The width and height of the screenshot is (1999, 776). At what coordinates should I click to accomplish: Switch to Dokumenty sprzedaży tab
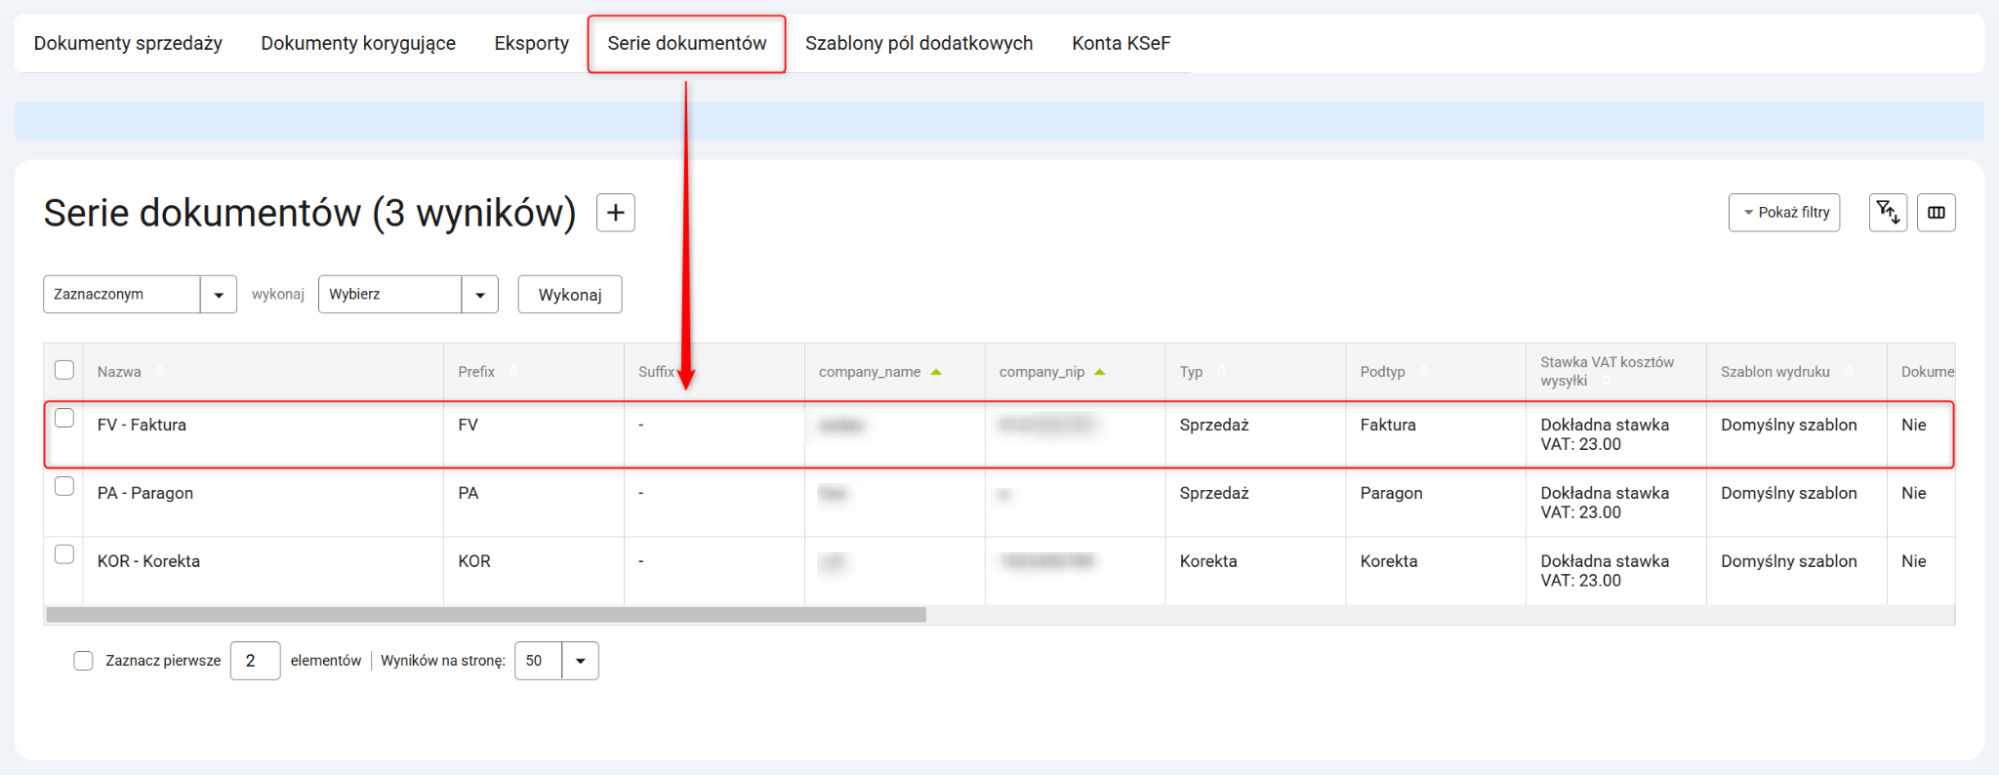click(128, 43)
